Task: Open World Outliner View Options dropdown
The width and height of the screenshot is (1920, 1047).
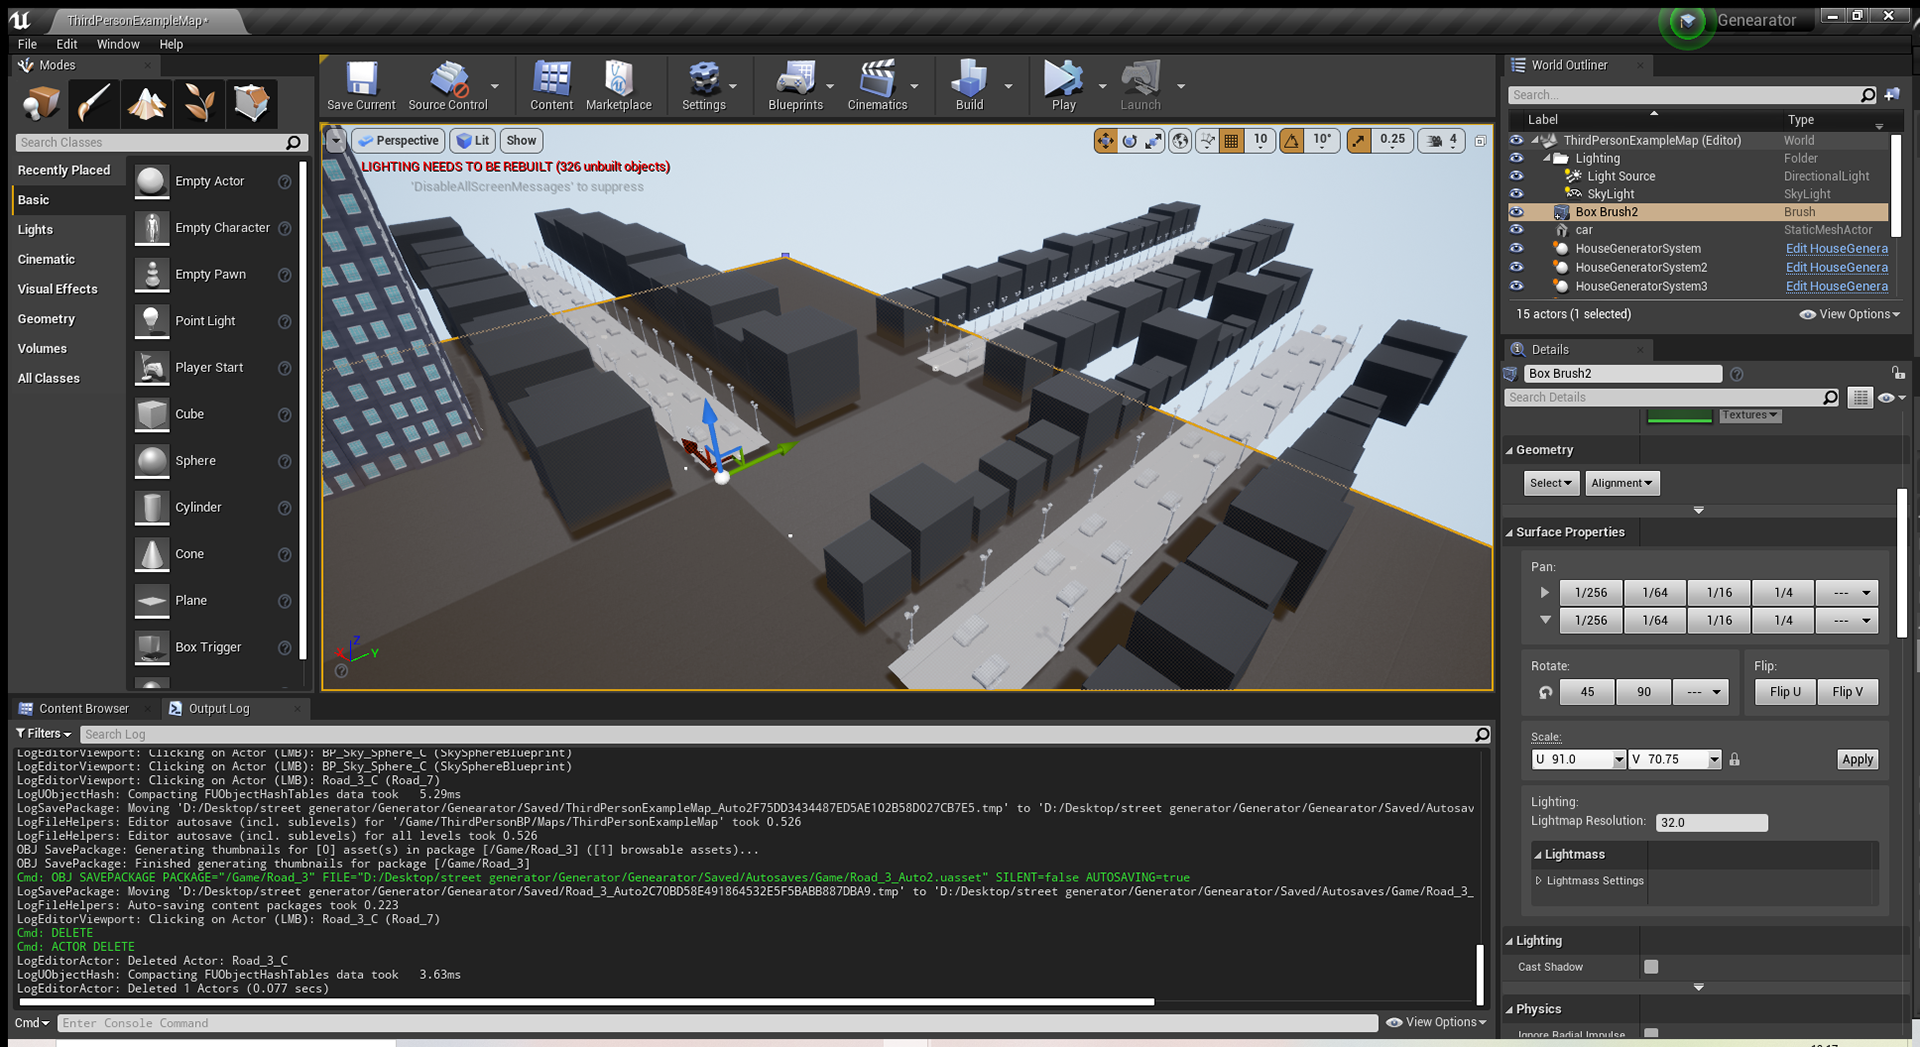Action: (1850, 314)
